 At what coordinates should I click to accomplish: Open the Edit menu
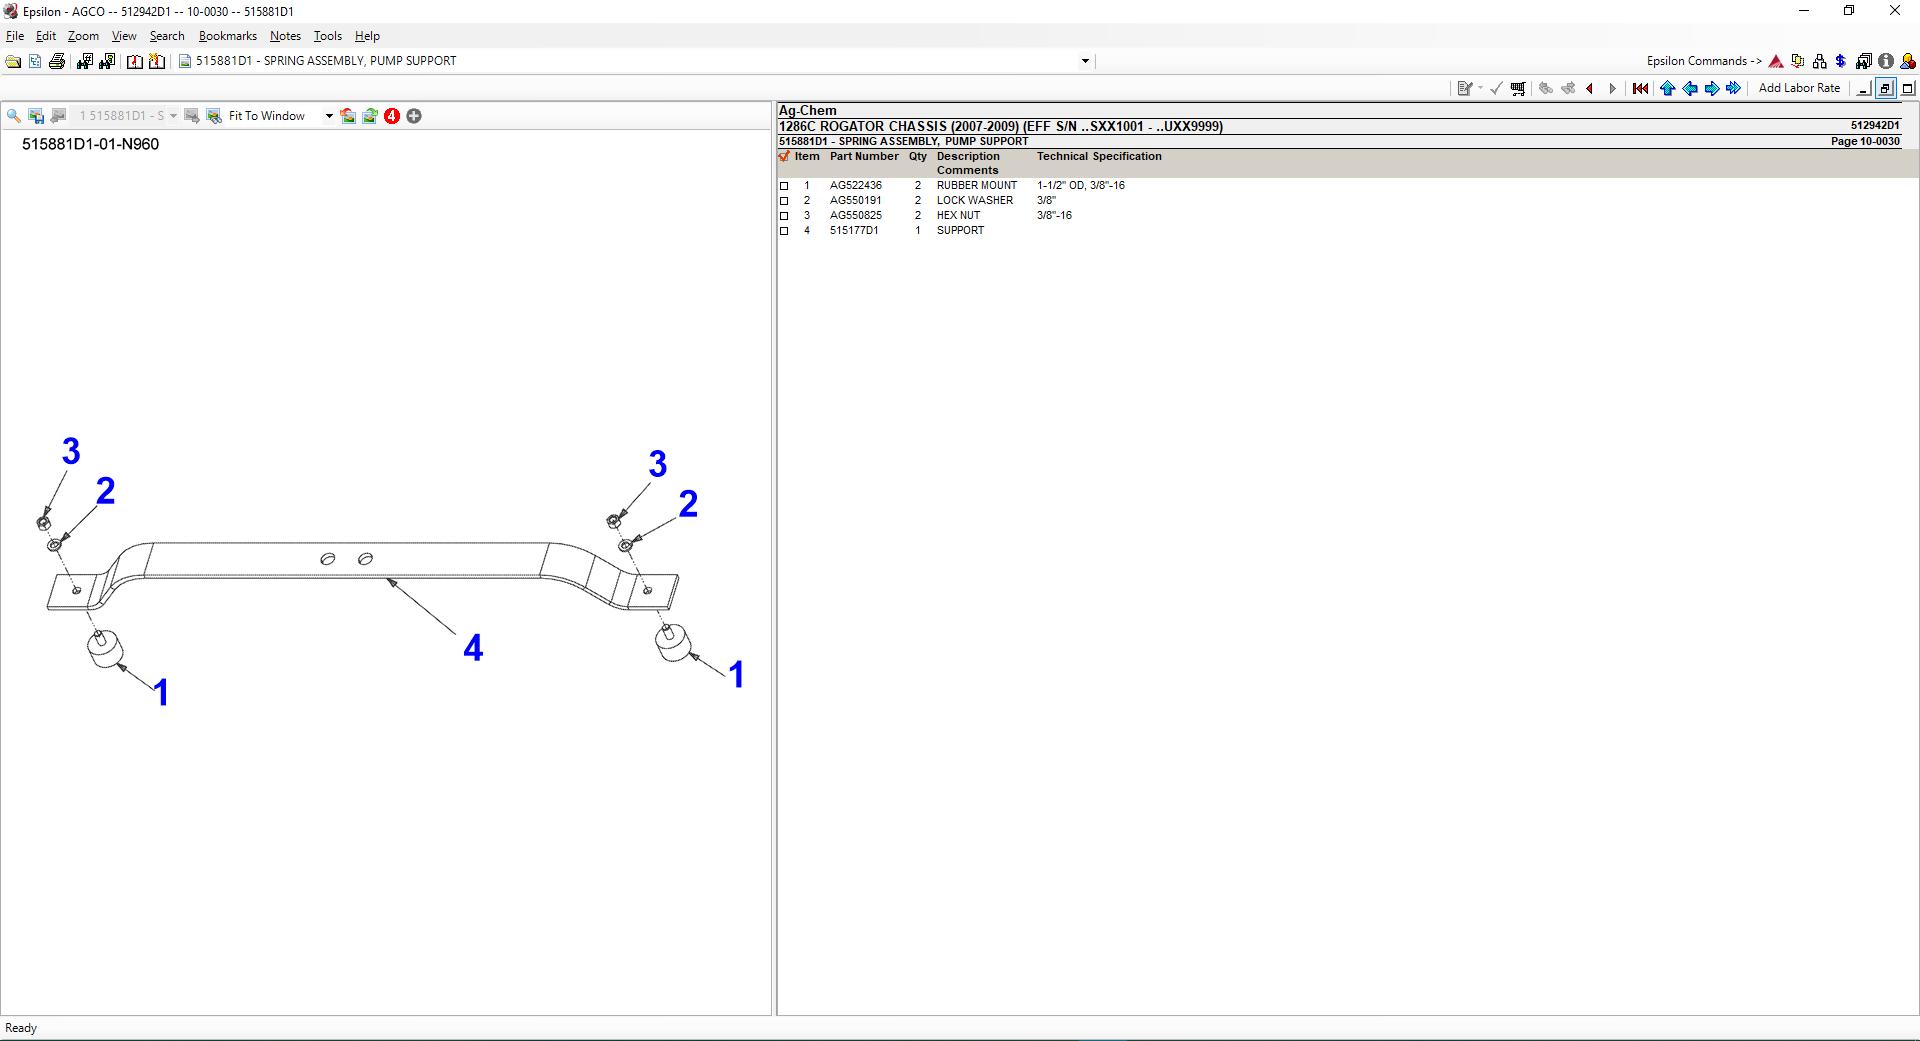[x=46, y=36]
